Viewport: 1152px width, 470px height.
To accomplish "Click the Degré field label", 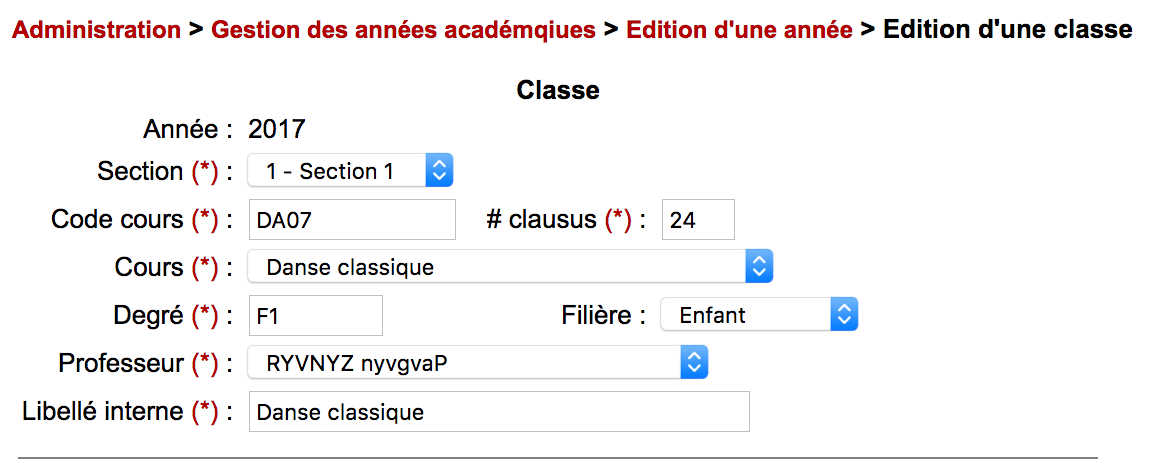I will (149, 315).
